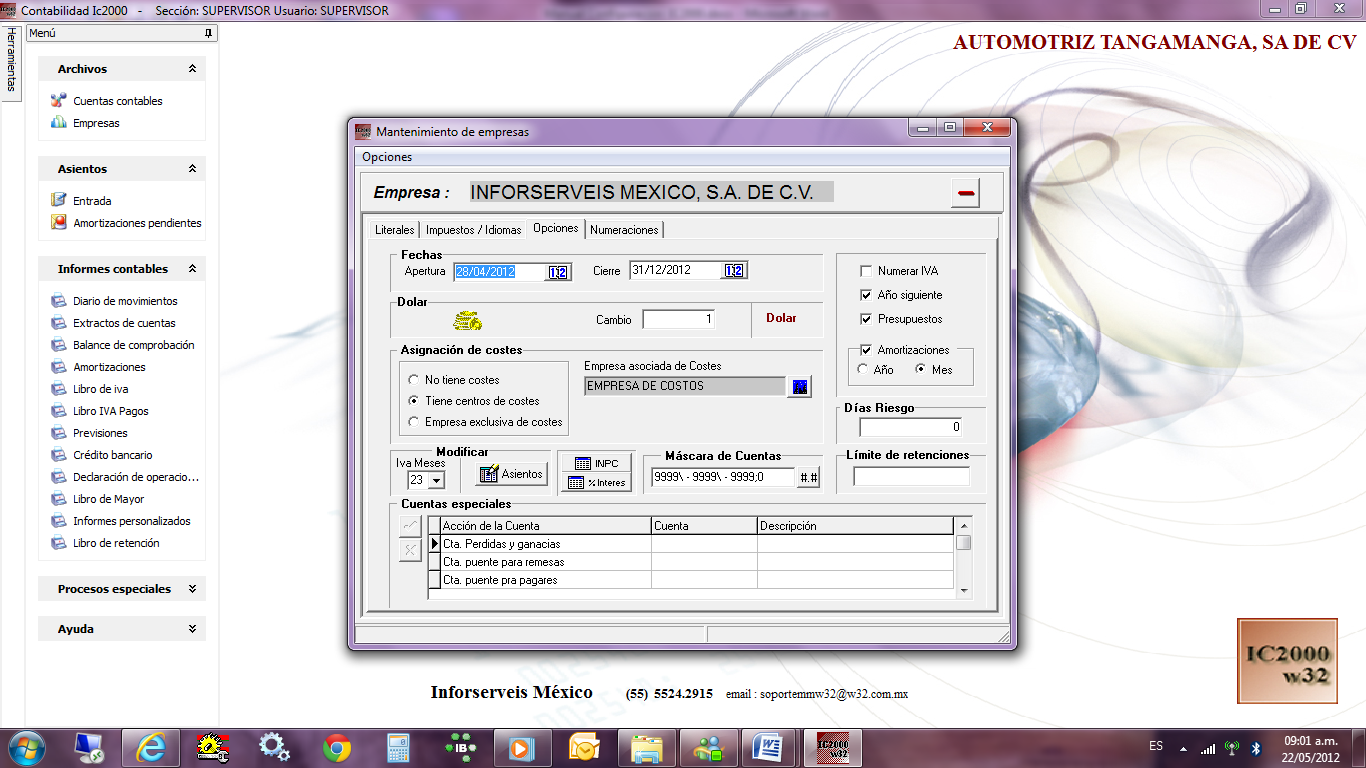
Task: Open the Balance de comprobación report
Action: point(133,345)
